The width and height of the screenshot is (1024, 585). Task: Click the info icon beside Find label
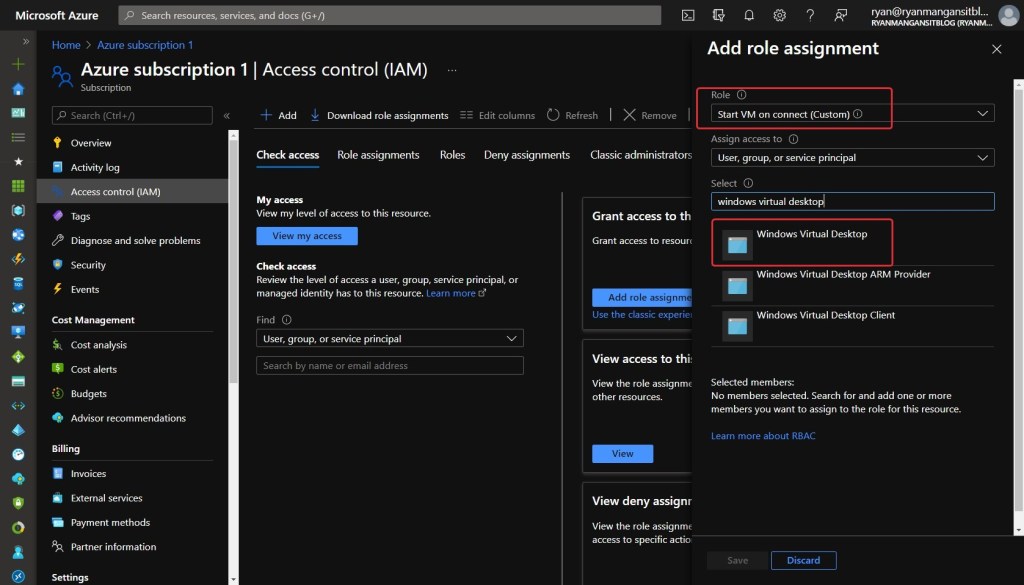pyautogui.click(x=287, y=320)
